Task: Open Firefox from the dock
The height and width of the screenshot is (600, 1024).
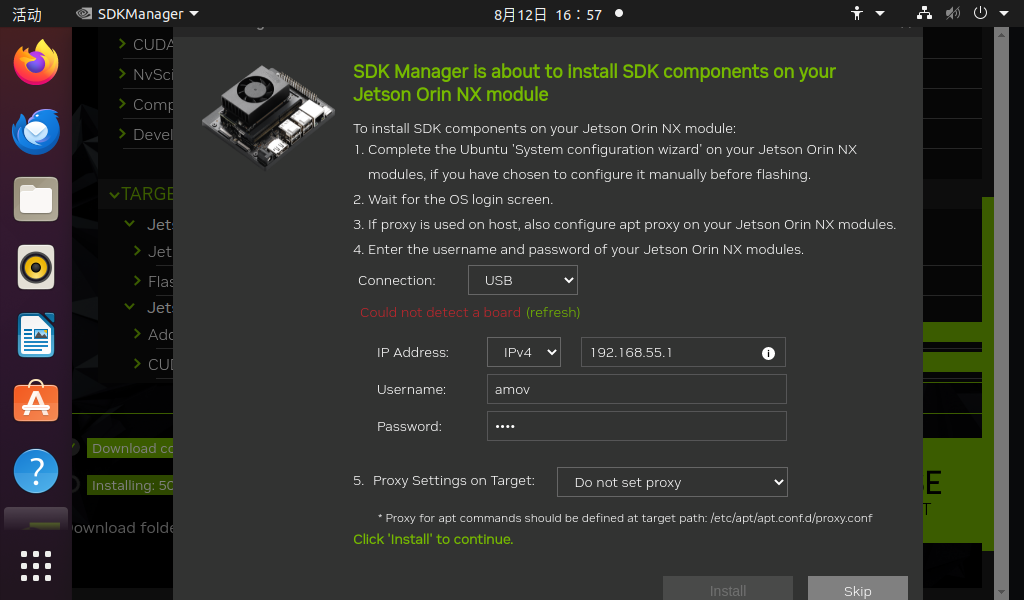Action: [x=36, y=63]
